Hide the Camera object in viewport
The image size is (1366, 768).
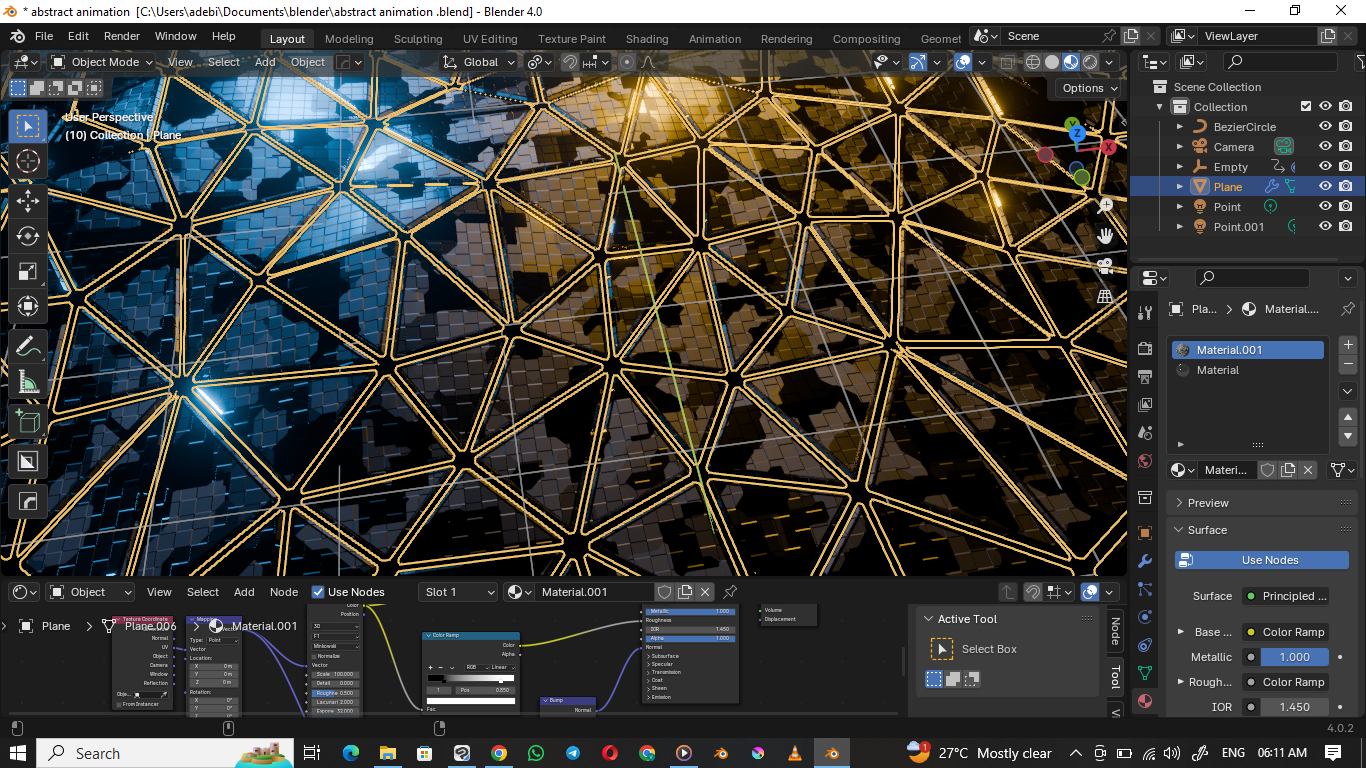pyautogui.click(x=1325, y=147)
